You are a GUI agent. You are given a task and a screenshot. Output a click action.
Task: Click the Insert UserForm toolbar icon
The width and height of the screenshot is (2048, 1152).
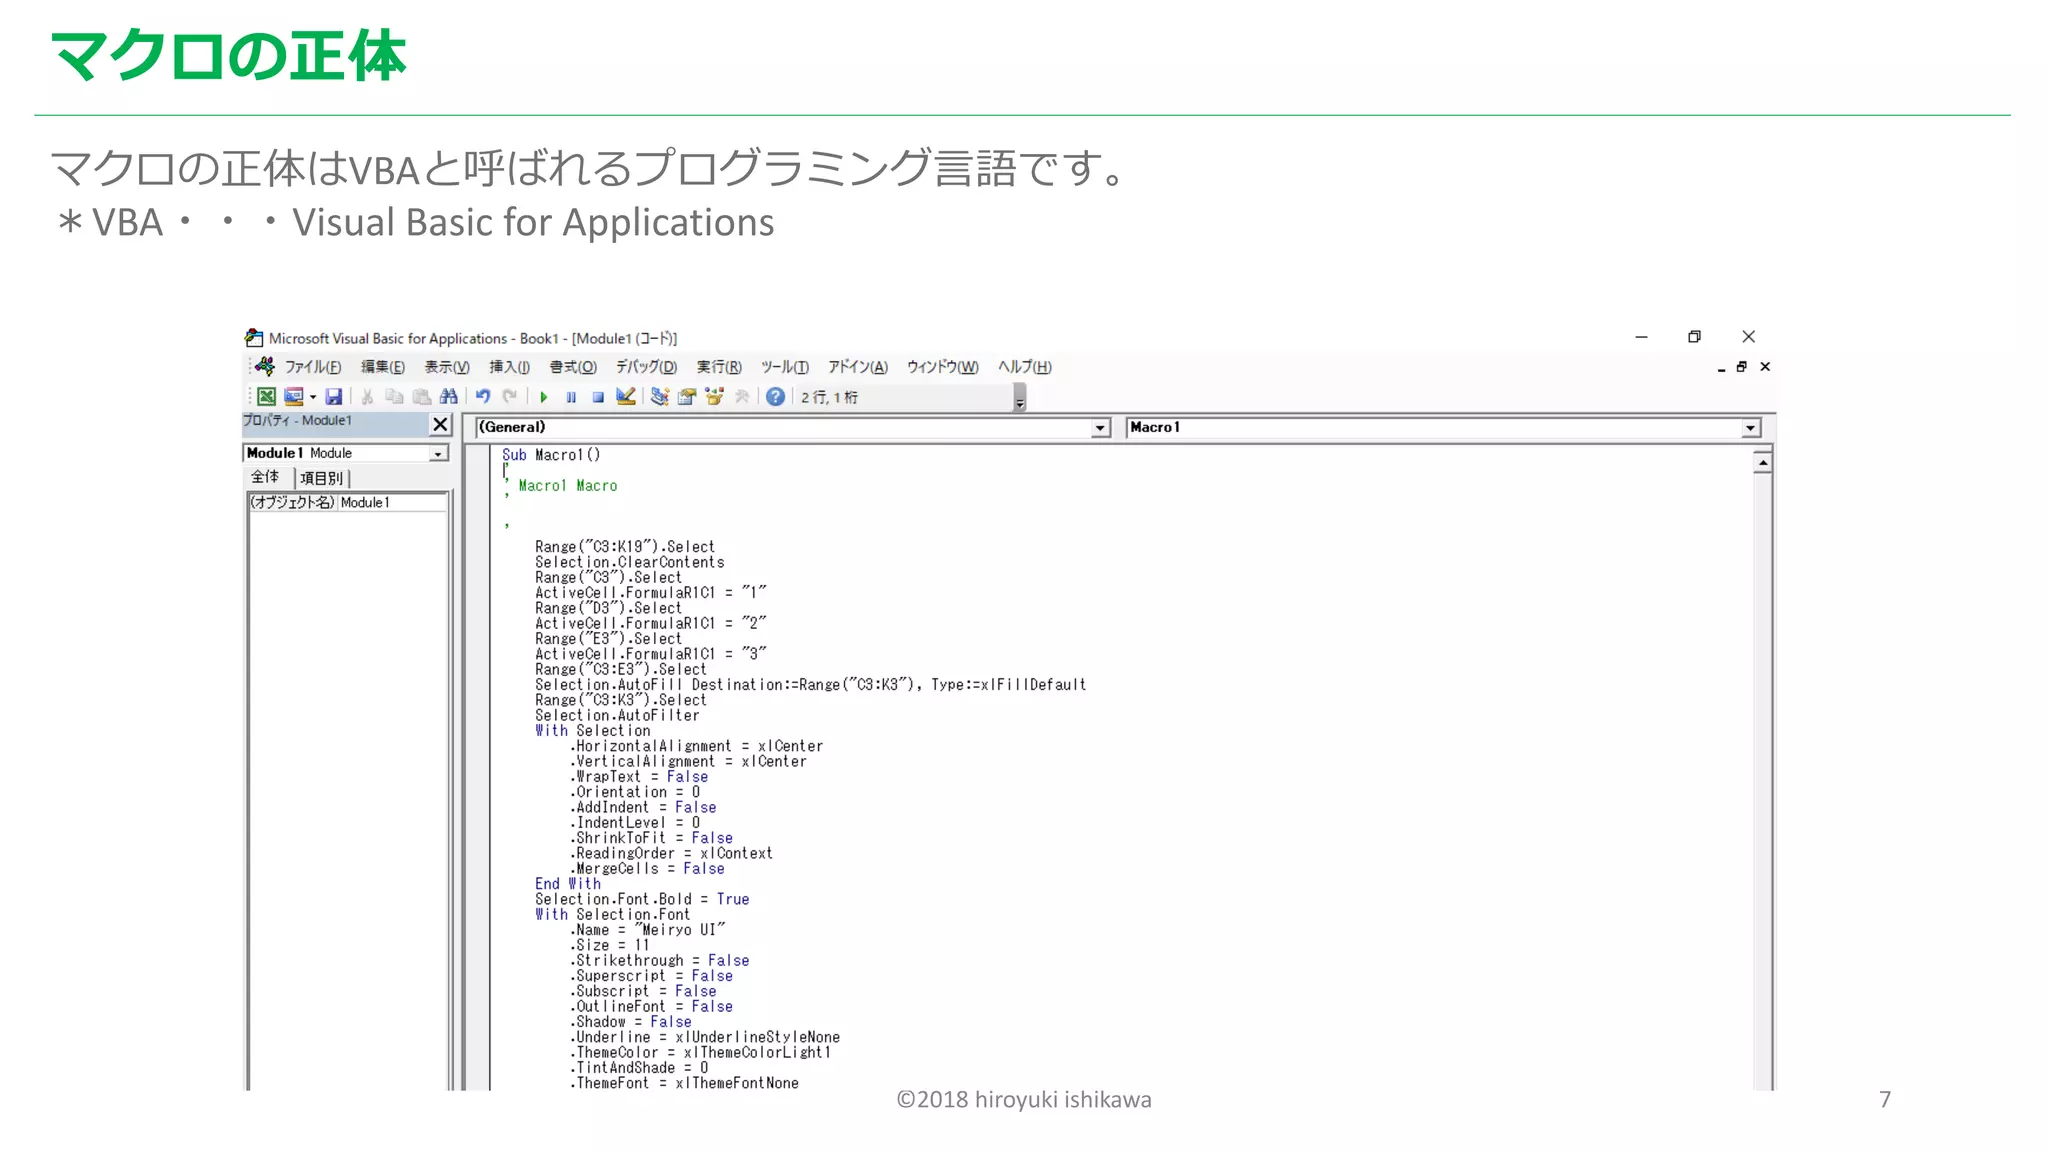point(293,397)
